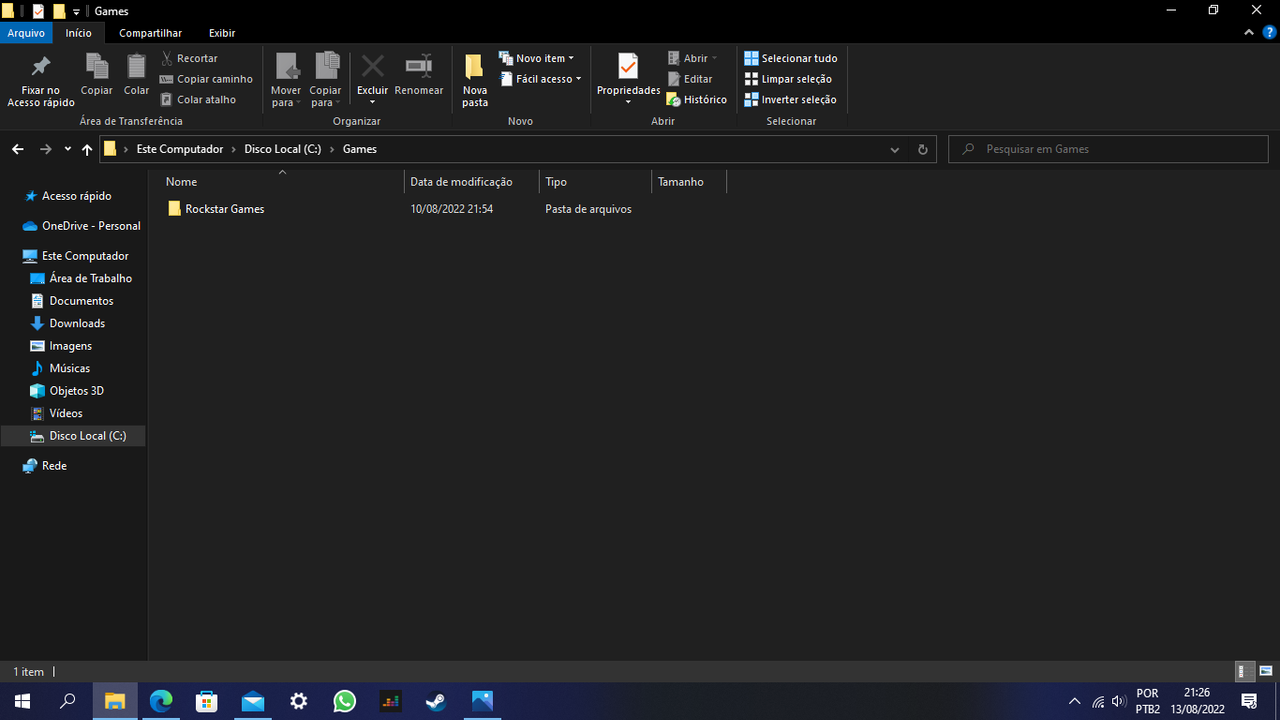
Task: Click the Copiar ribbon icon
Action: [97, 75]
